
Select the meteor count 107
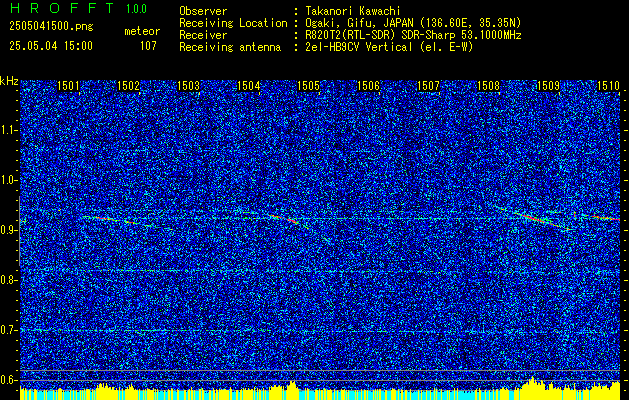coord(148,46)
